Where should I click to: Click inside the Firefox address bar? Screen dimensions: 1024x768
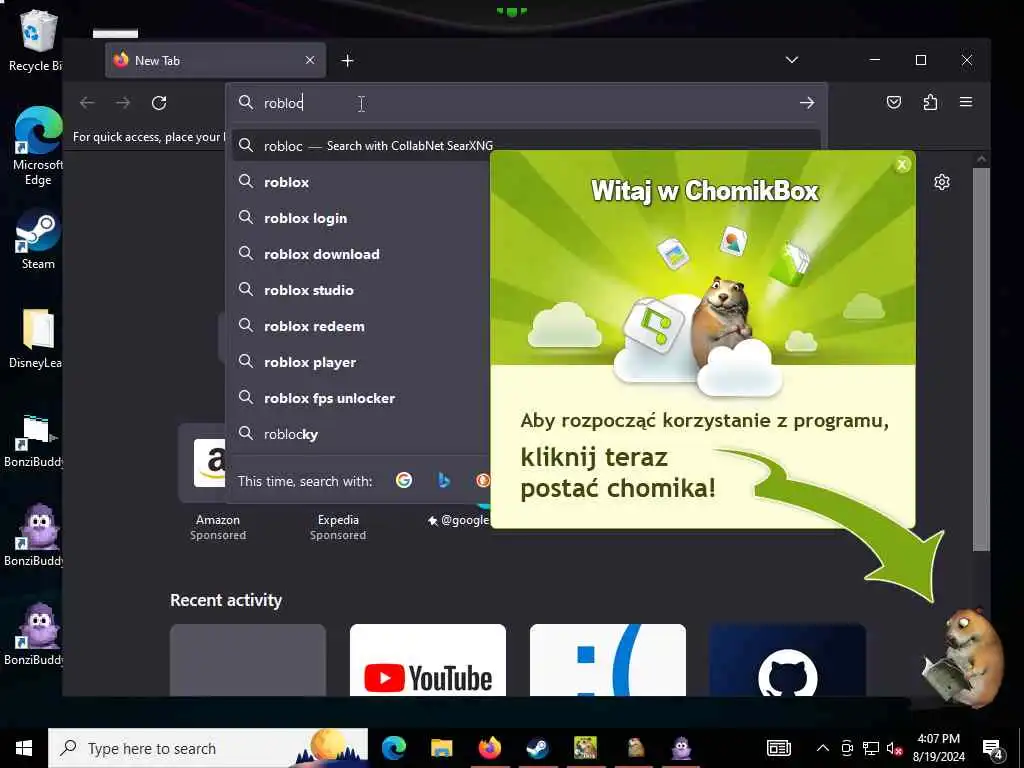click(526, 103)
